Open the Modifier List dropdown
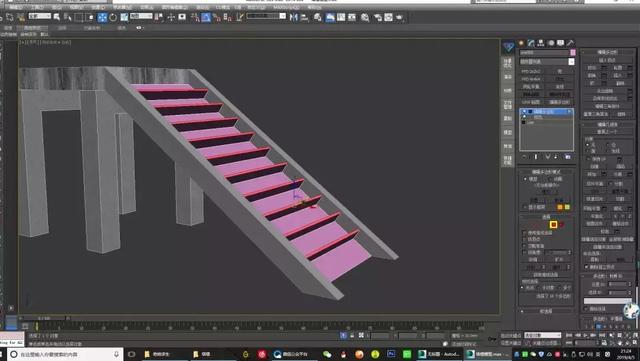 pos(547,62)
